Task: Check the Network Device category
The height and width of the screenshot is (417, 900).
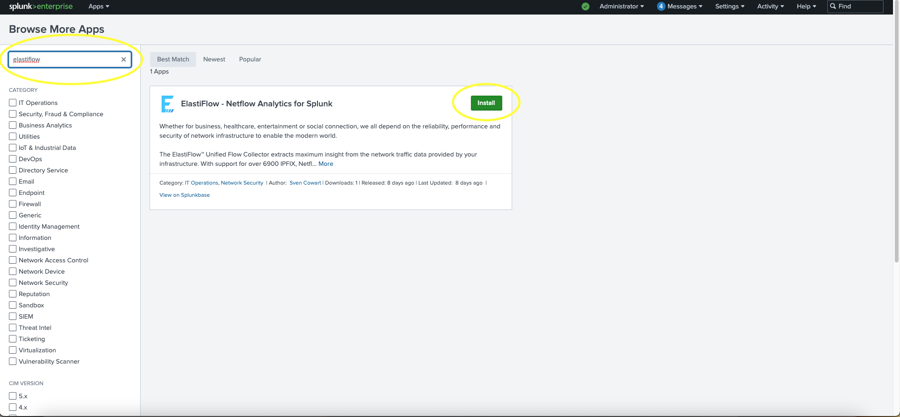Action: [x=13, y=271]
